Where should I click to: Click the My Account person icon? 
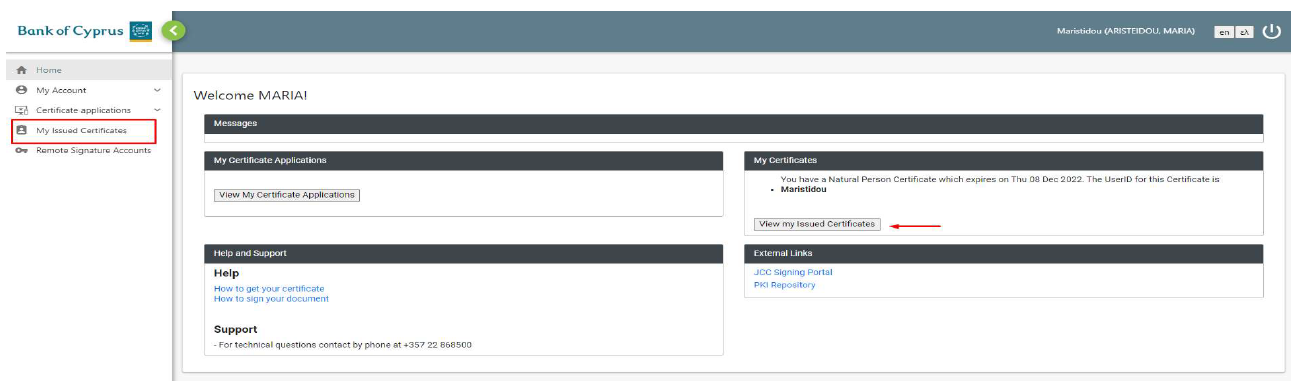[21, 90]
